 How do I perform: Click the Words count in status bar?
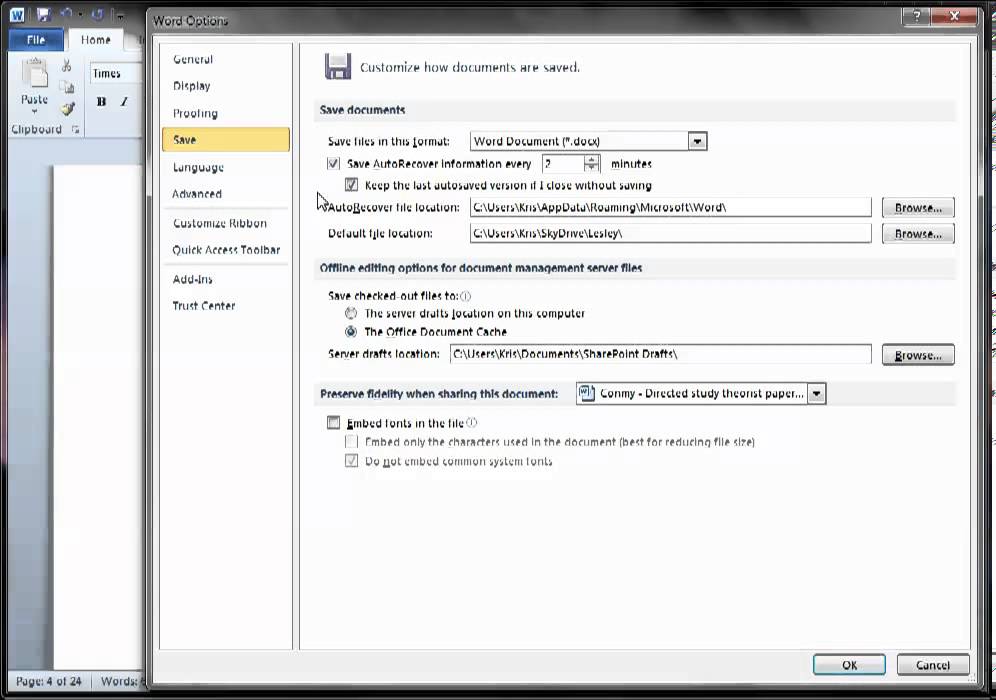click(119, 682)
